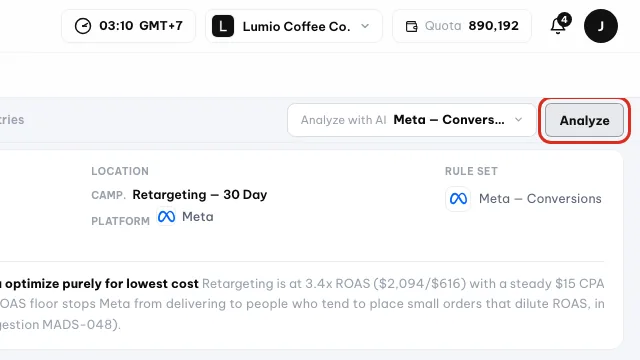Screen dimensions: 640x360
Task: Open notifications bell with 4 alerts
Action: [560, 25]
